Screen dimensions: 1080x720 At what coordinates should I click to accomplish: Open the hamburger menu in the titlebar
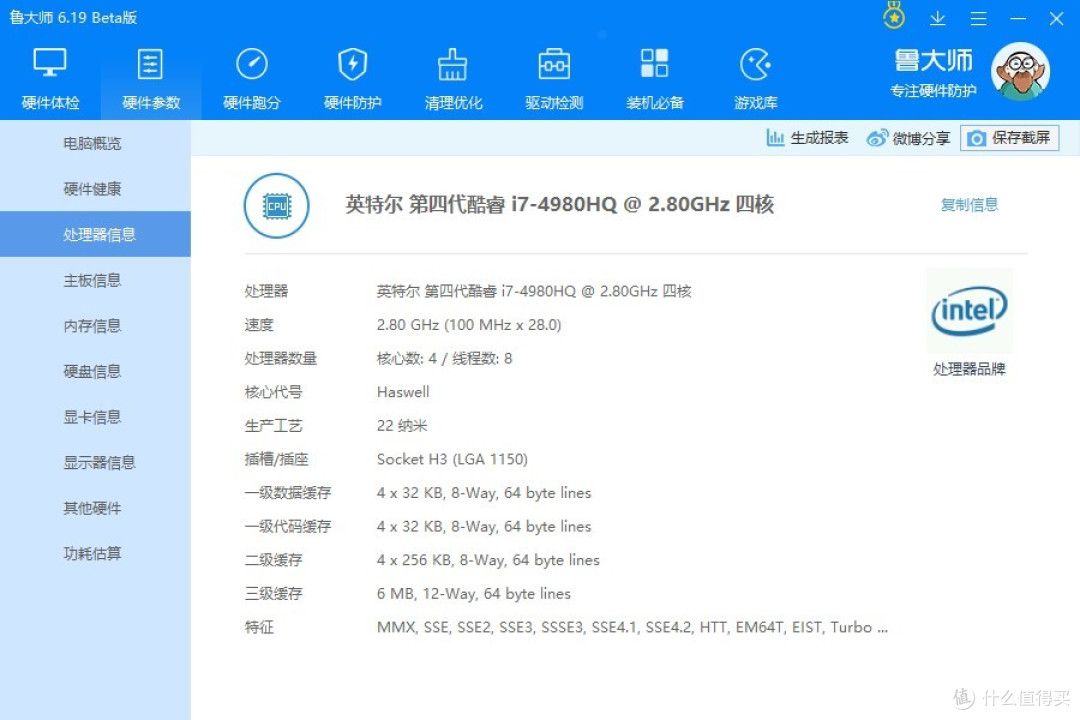point(977,18)
